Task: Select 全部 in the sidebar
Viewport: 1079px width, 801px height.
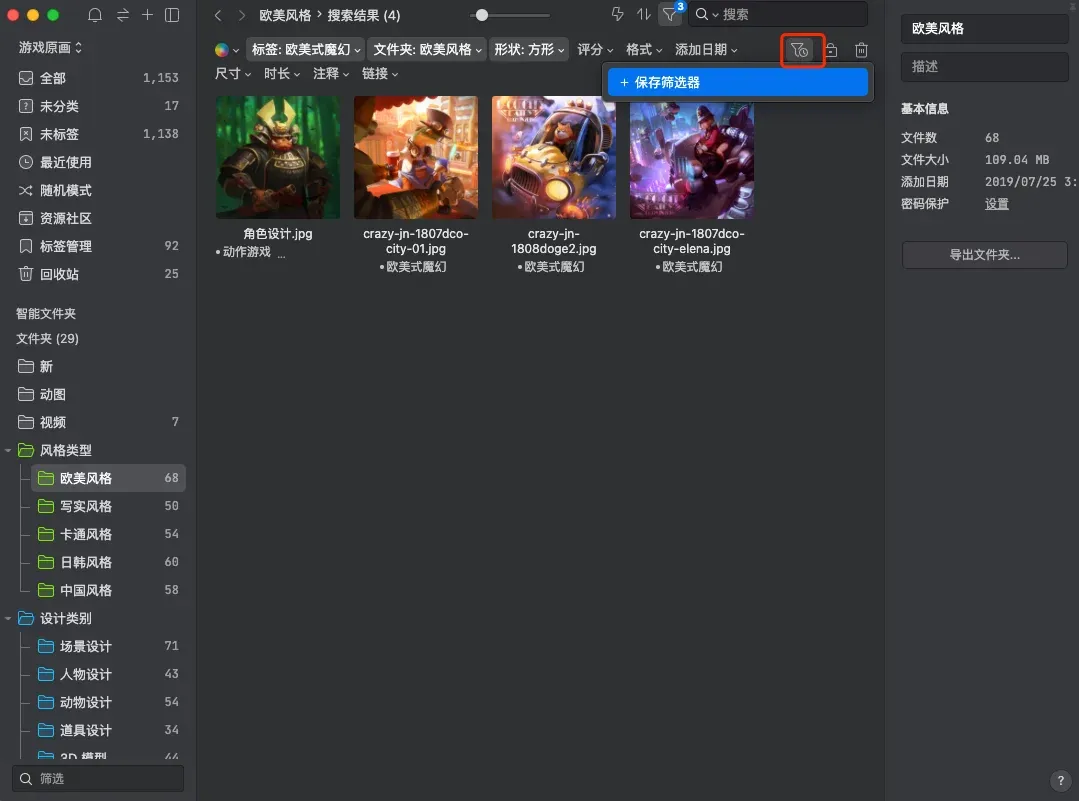Action: [98, 78]
